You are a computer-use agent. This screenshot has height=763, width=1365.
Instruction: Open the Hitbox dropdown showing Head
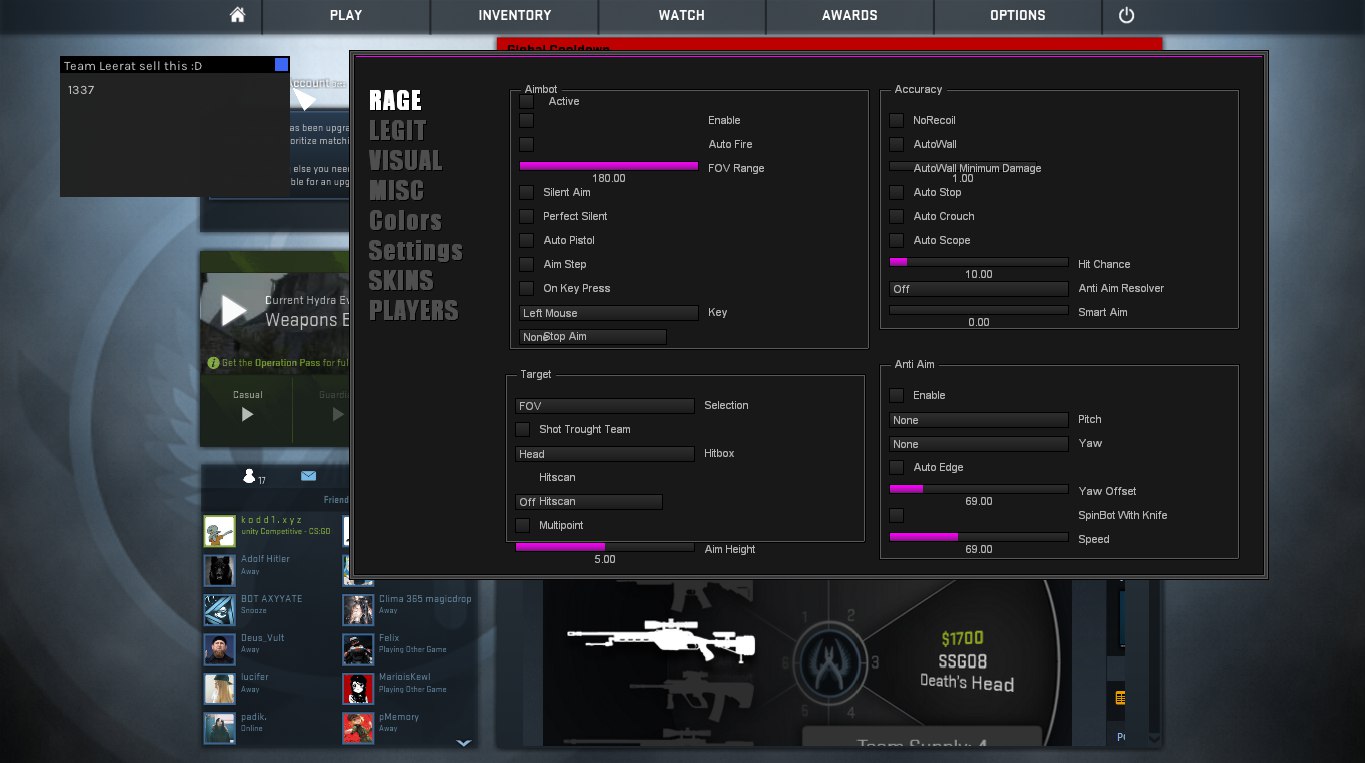tap(605, 454)
